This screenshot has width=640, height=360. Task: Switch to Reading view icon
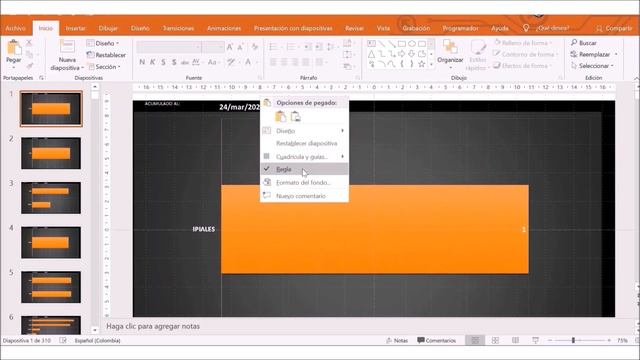[516, 340]
